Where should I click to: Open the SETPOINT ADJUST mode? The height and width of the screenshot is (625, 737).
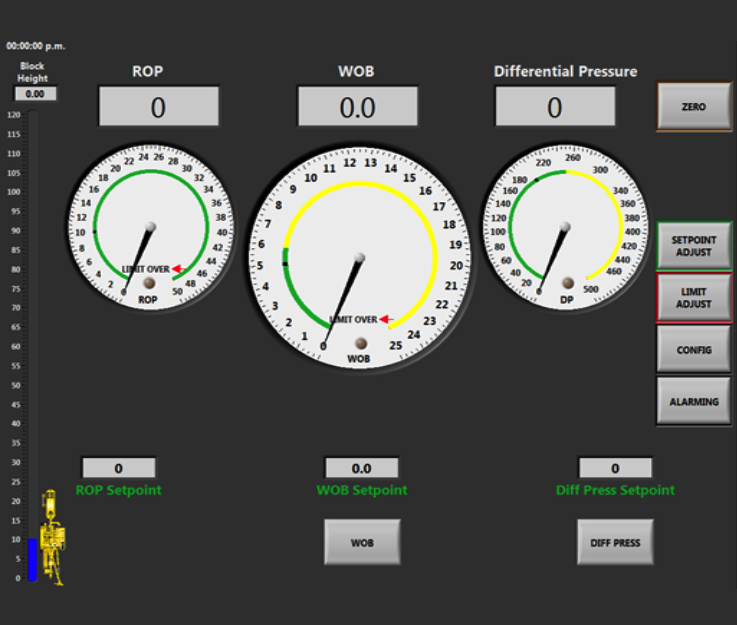coord(693,246)
